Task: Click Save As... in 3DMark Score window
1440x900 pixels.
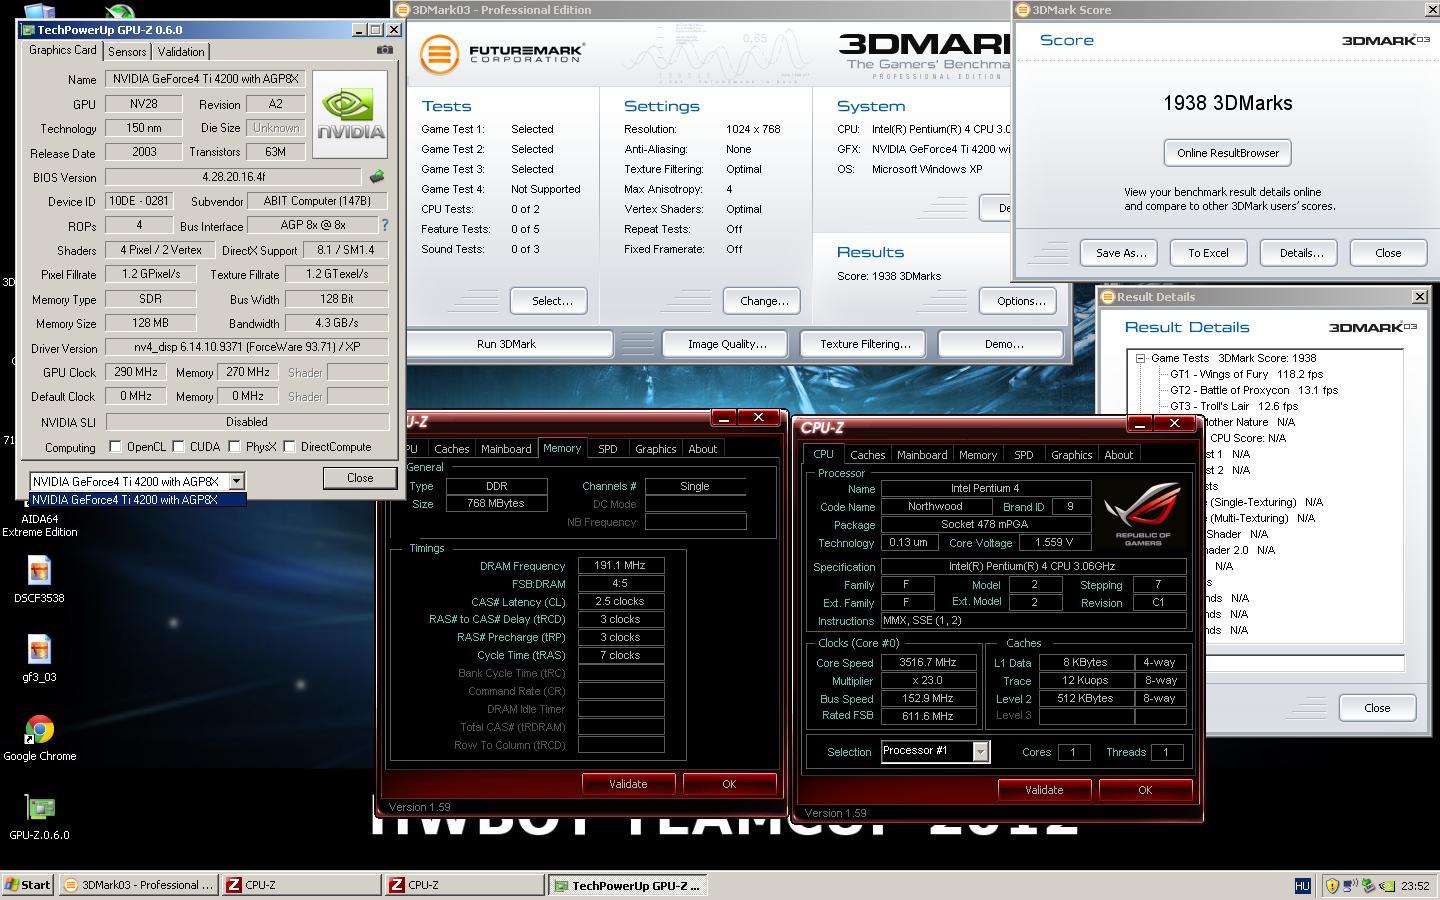Action: pos(1120,253)
